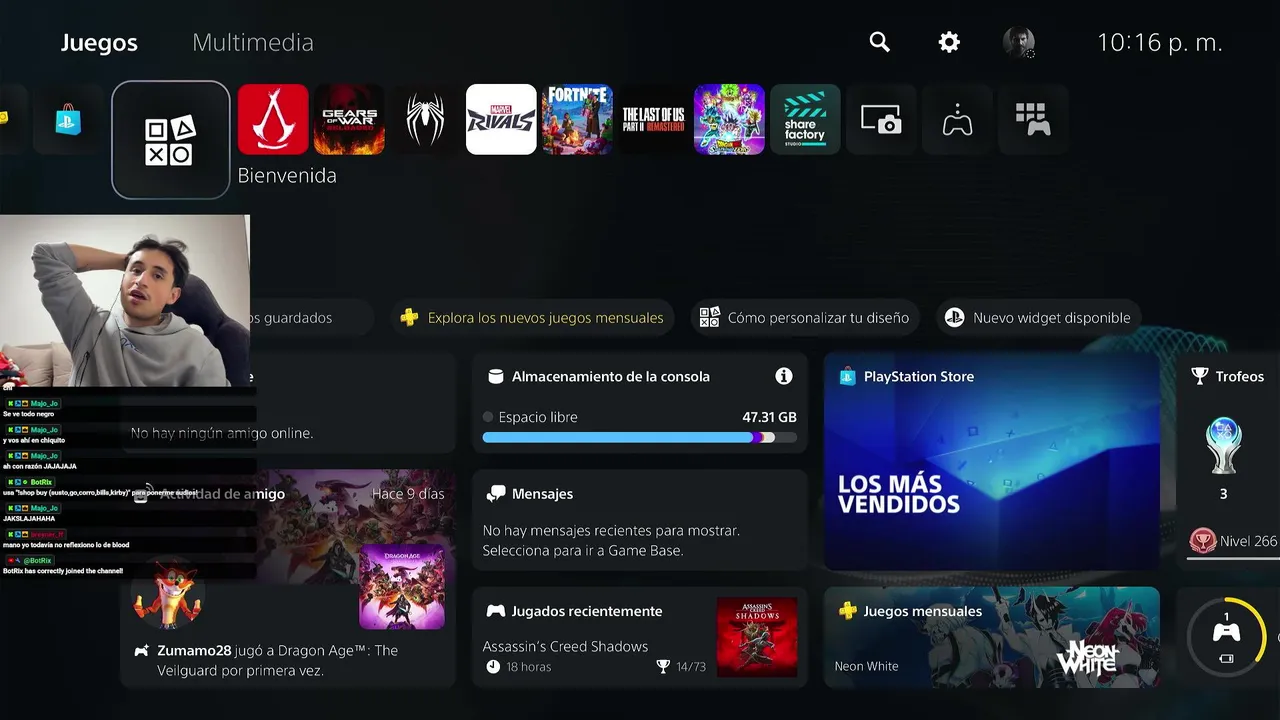This screenshot has height=720, width=1280.
Task: Click No hay ningún amigo online text
Action: point(222,433)
